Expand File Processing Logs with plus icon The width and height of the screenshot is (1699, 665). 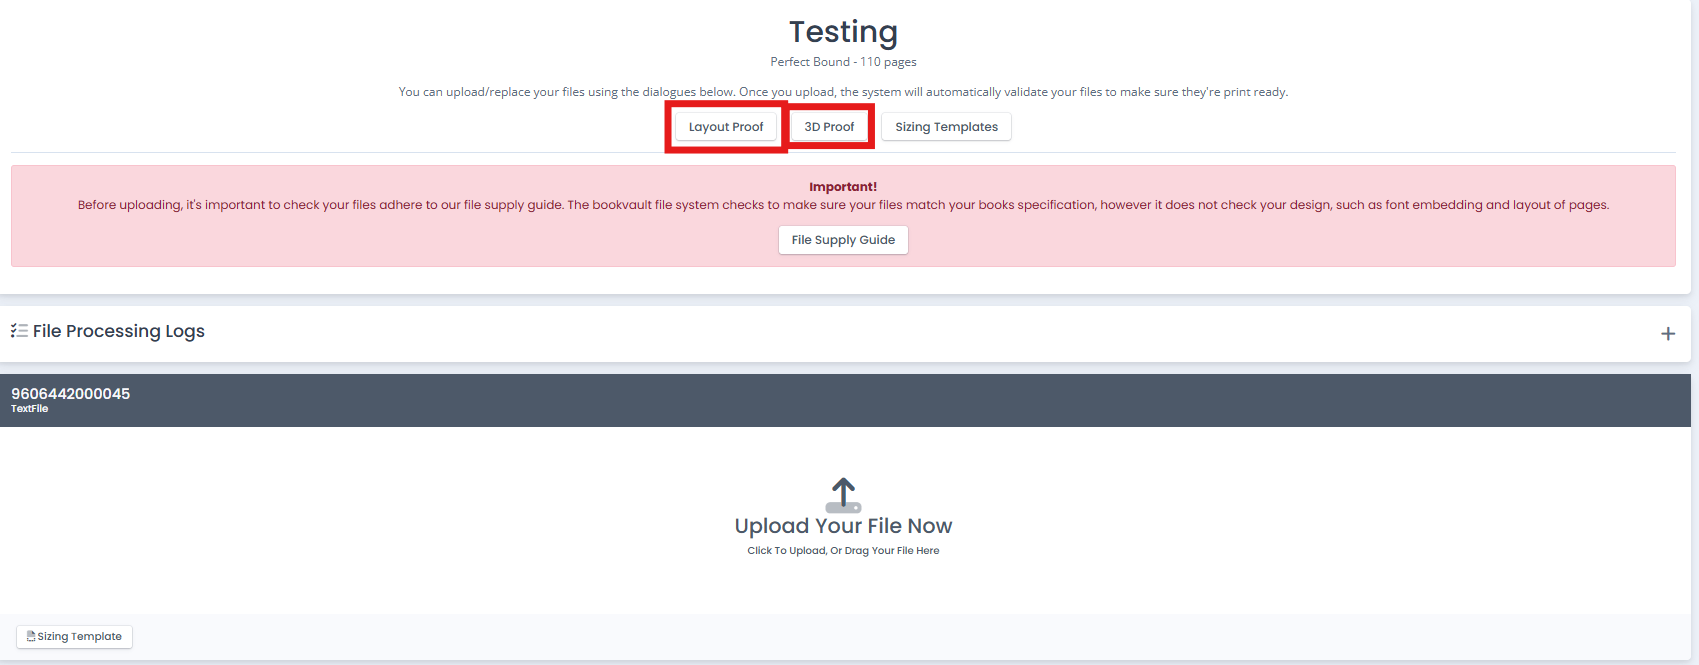1667,334
